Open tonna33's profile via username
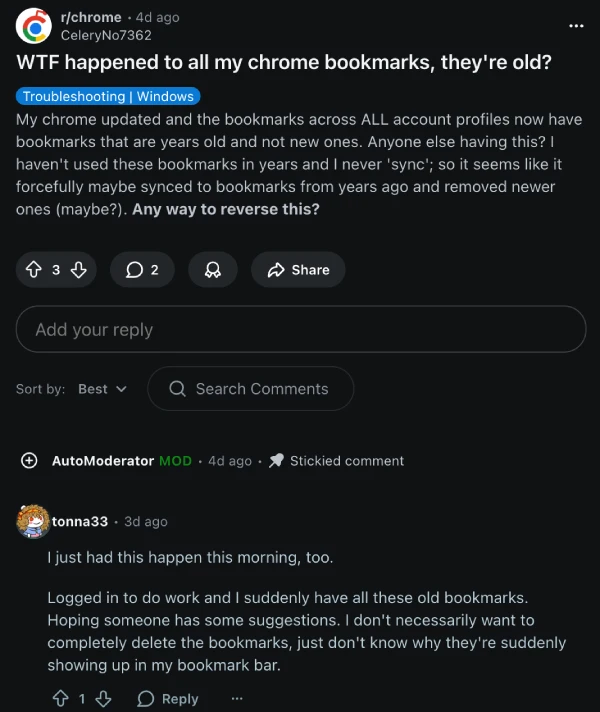Screen dimensions: 600x712 tap(79, 522)
